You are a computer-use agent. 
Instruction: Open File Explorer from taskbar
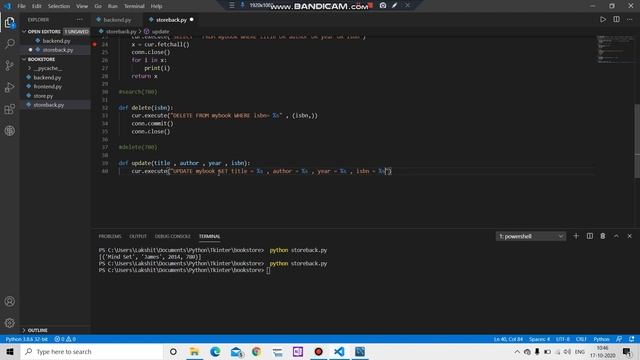click(194, 351)
